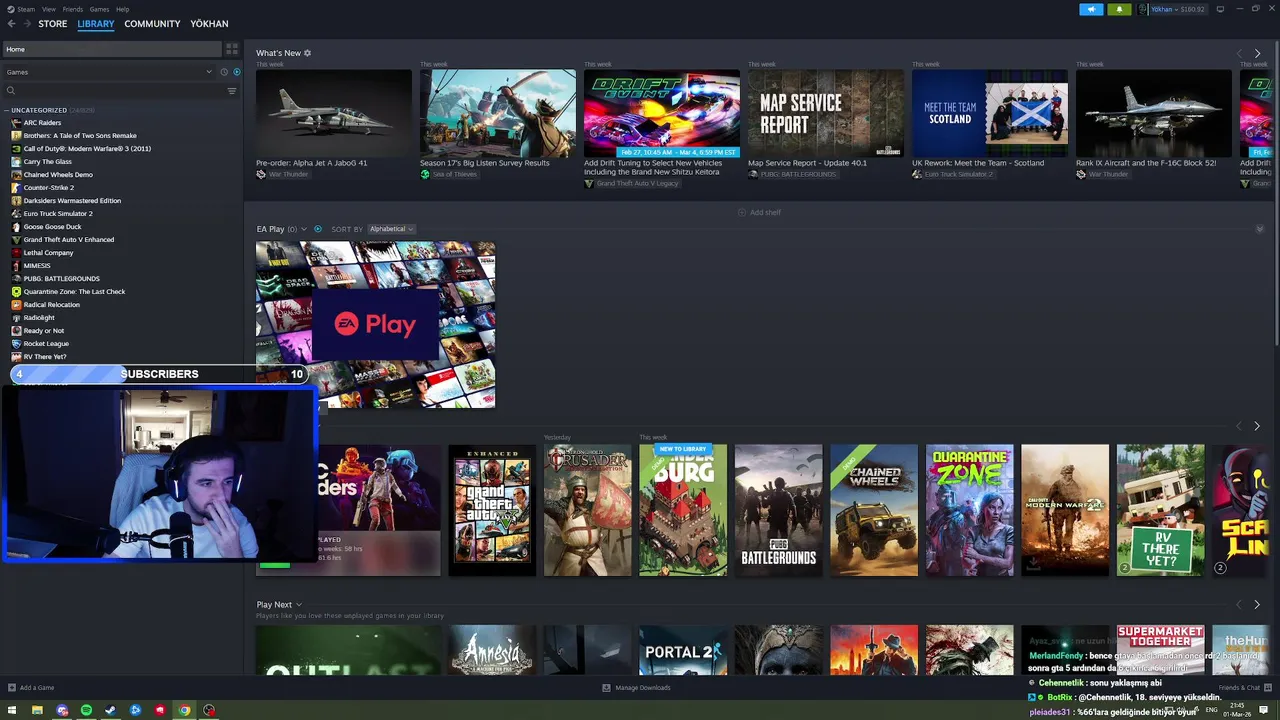This screenshot has height=720, width=1280.
Task: Click the EA Play collection tile
Action: pyautogui.click(x=375, y=324)
